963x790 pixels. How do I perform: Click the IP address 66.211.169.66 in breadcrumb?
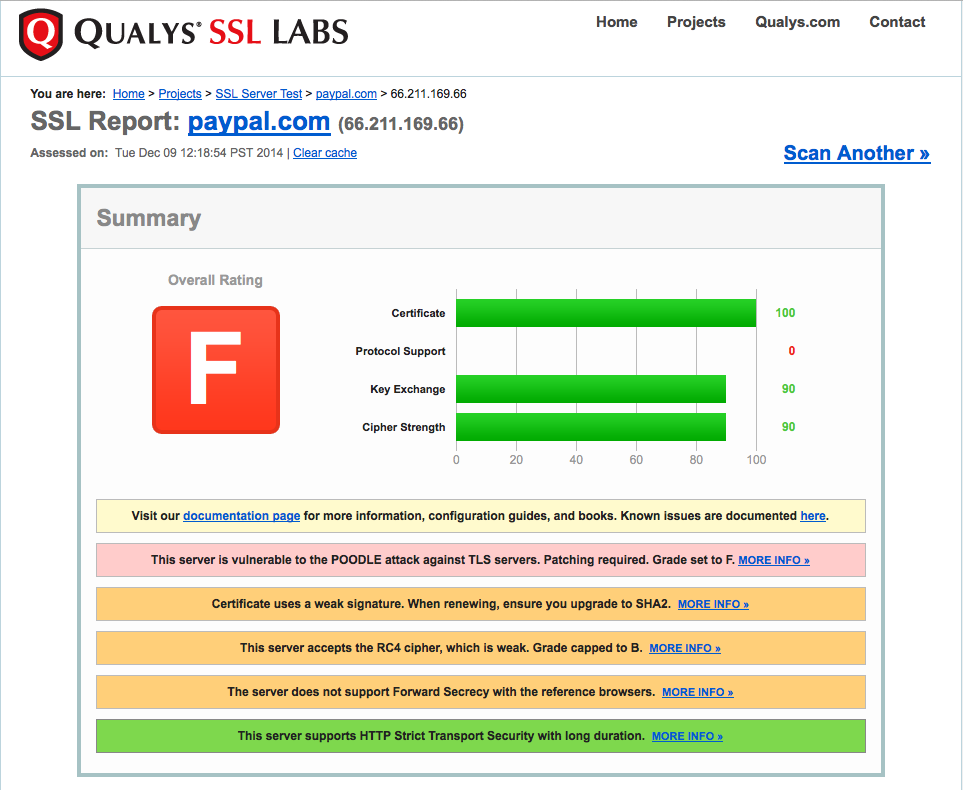[x=429, y=93]
